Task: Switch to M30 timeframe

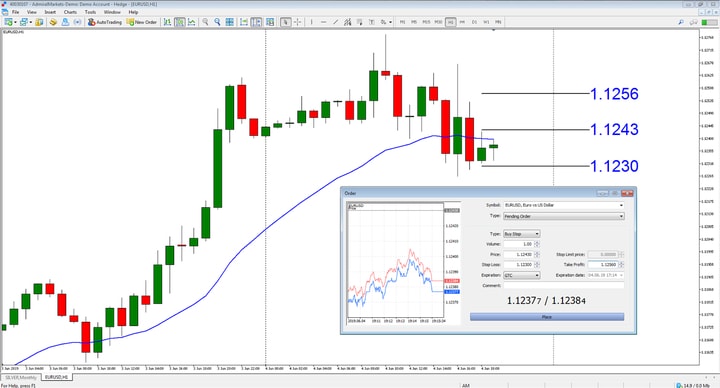Action: click(439, 22)
